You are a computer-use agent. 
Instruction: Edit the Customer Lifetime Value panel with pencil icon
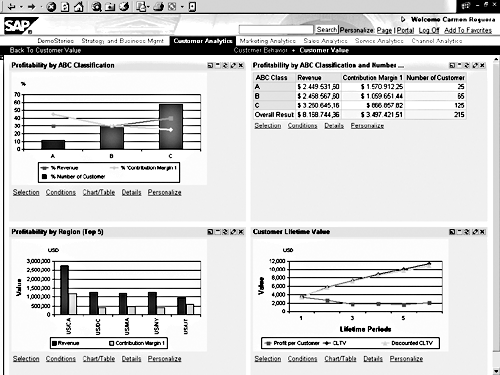475,232
